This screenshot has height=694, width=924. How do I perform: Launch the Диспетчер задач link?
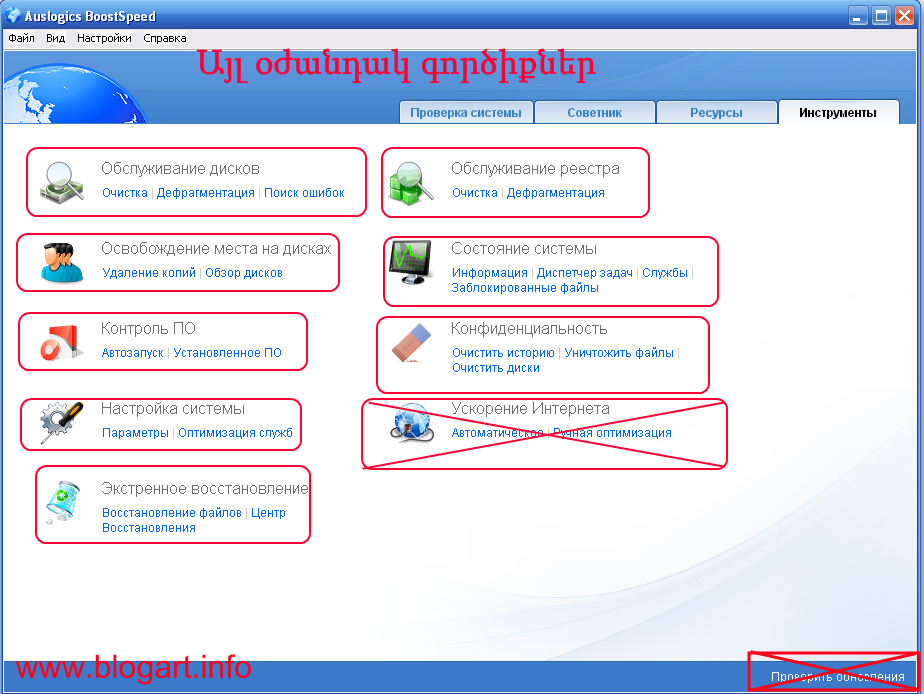point(585,273)
